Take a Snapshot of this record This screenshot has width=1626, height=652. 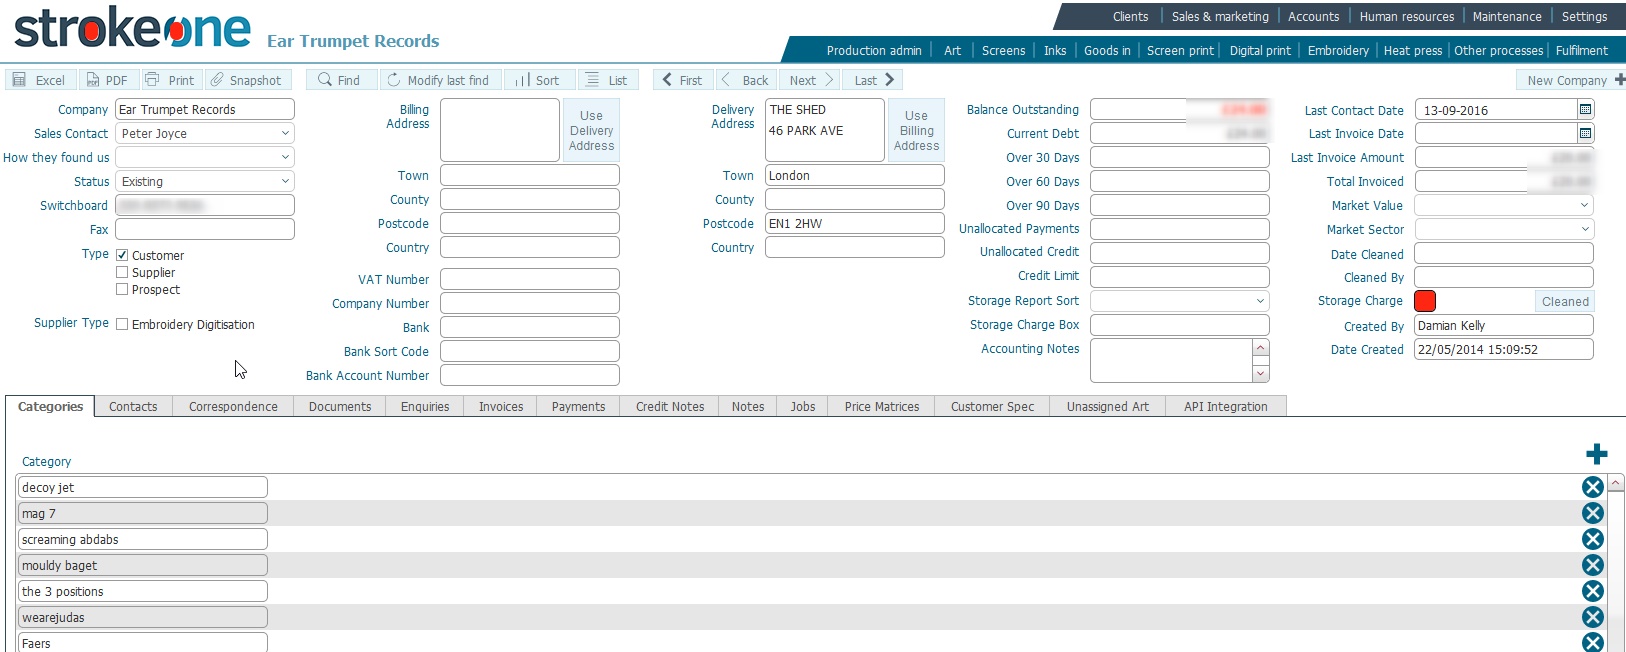[x=217, y=80]
